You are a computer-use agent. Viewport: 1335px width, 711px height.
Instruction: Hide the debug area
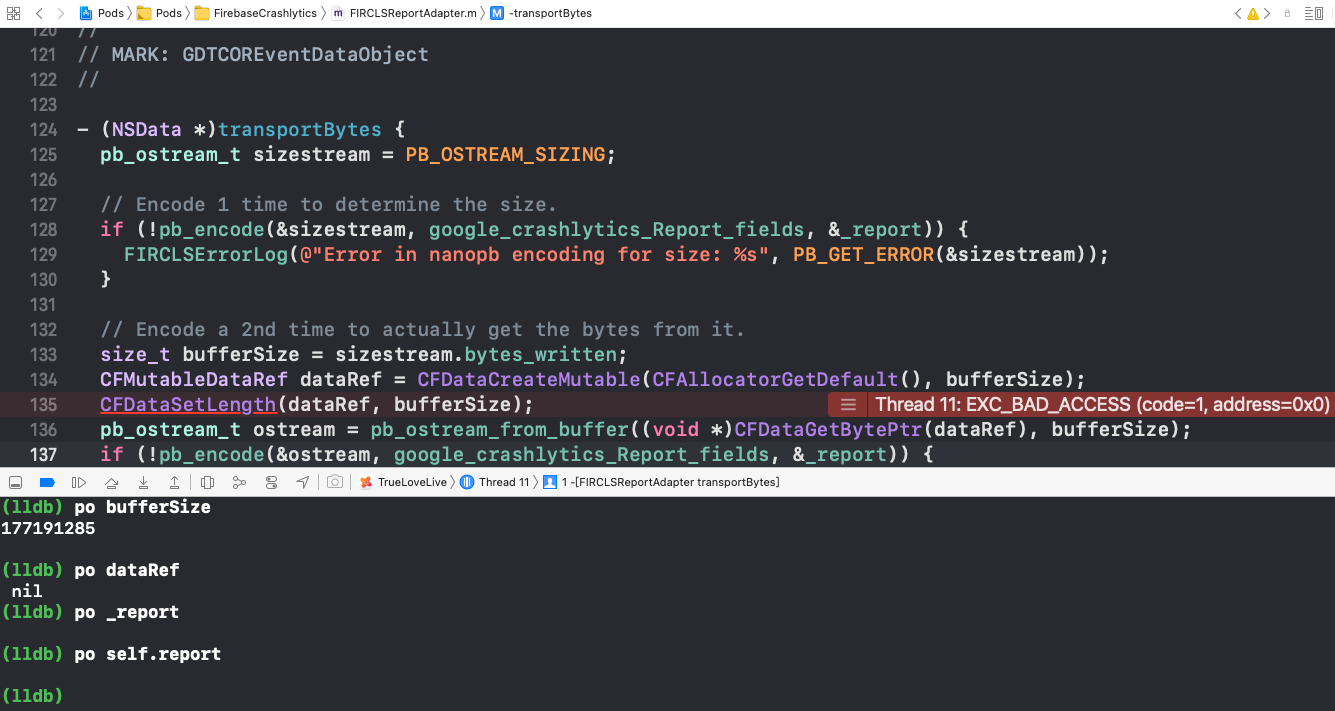click(15, 482)
